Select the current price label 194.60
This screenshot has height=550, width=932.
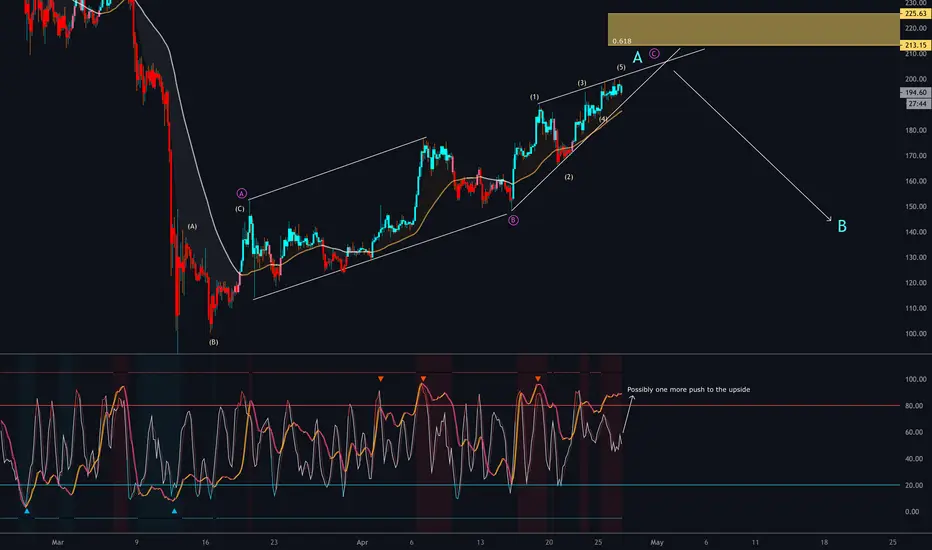915,93
